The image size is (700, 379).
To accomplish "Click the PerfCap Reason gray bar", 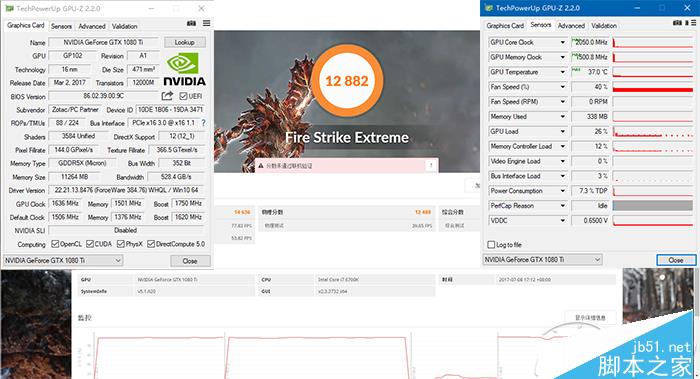I will tap(653, 206).
